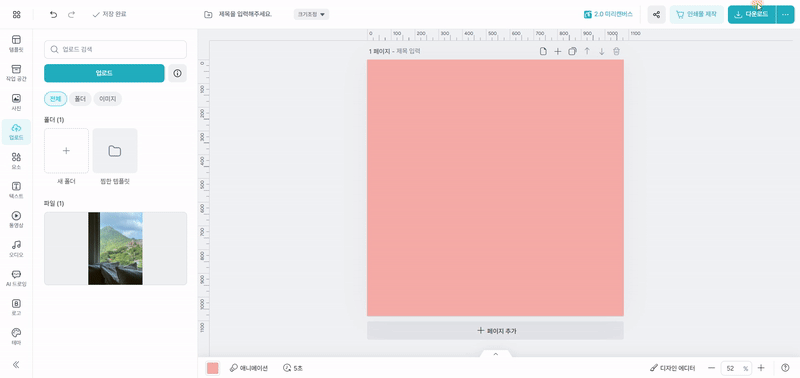
Task: Click the 인쇄물 제작 print button
Action: pos(696,14)
